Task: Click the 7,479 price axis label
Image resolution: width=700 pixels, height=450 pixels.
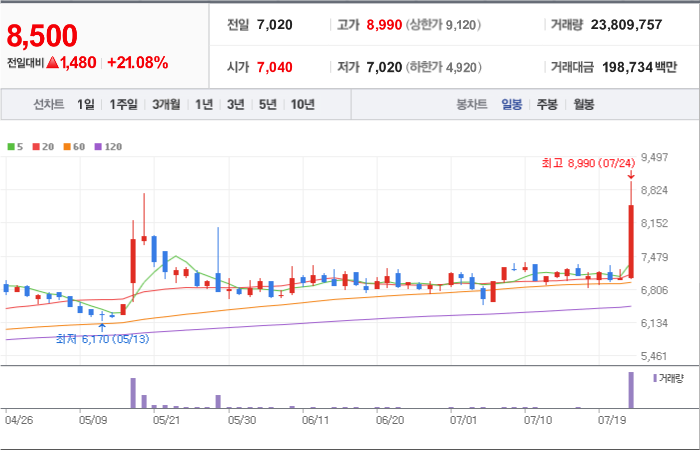Action: (x=654, y=257)
